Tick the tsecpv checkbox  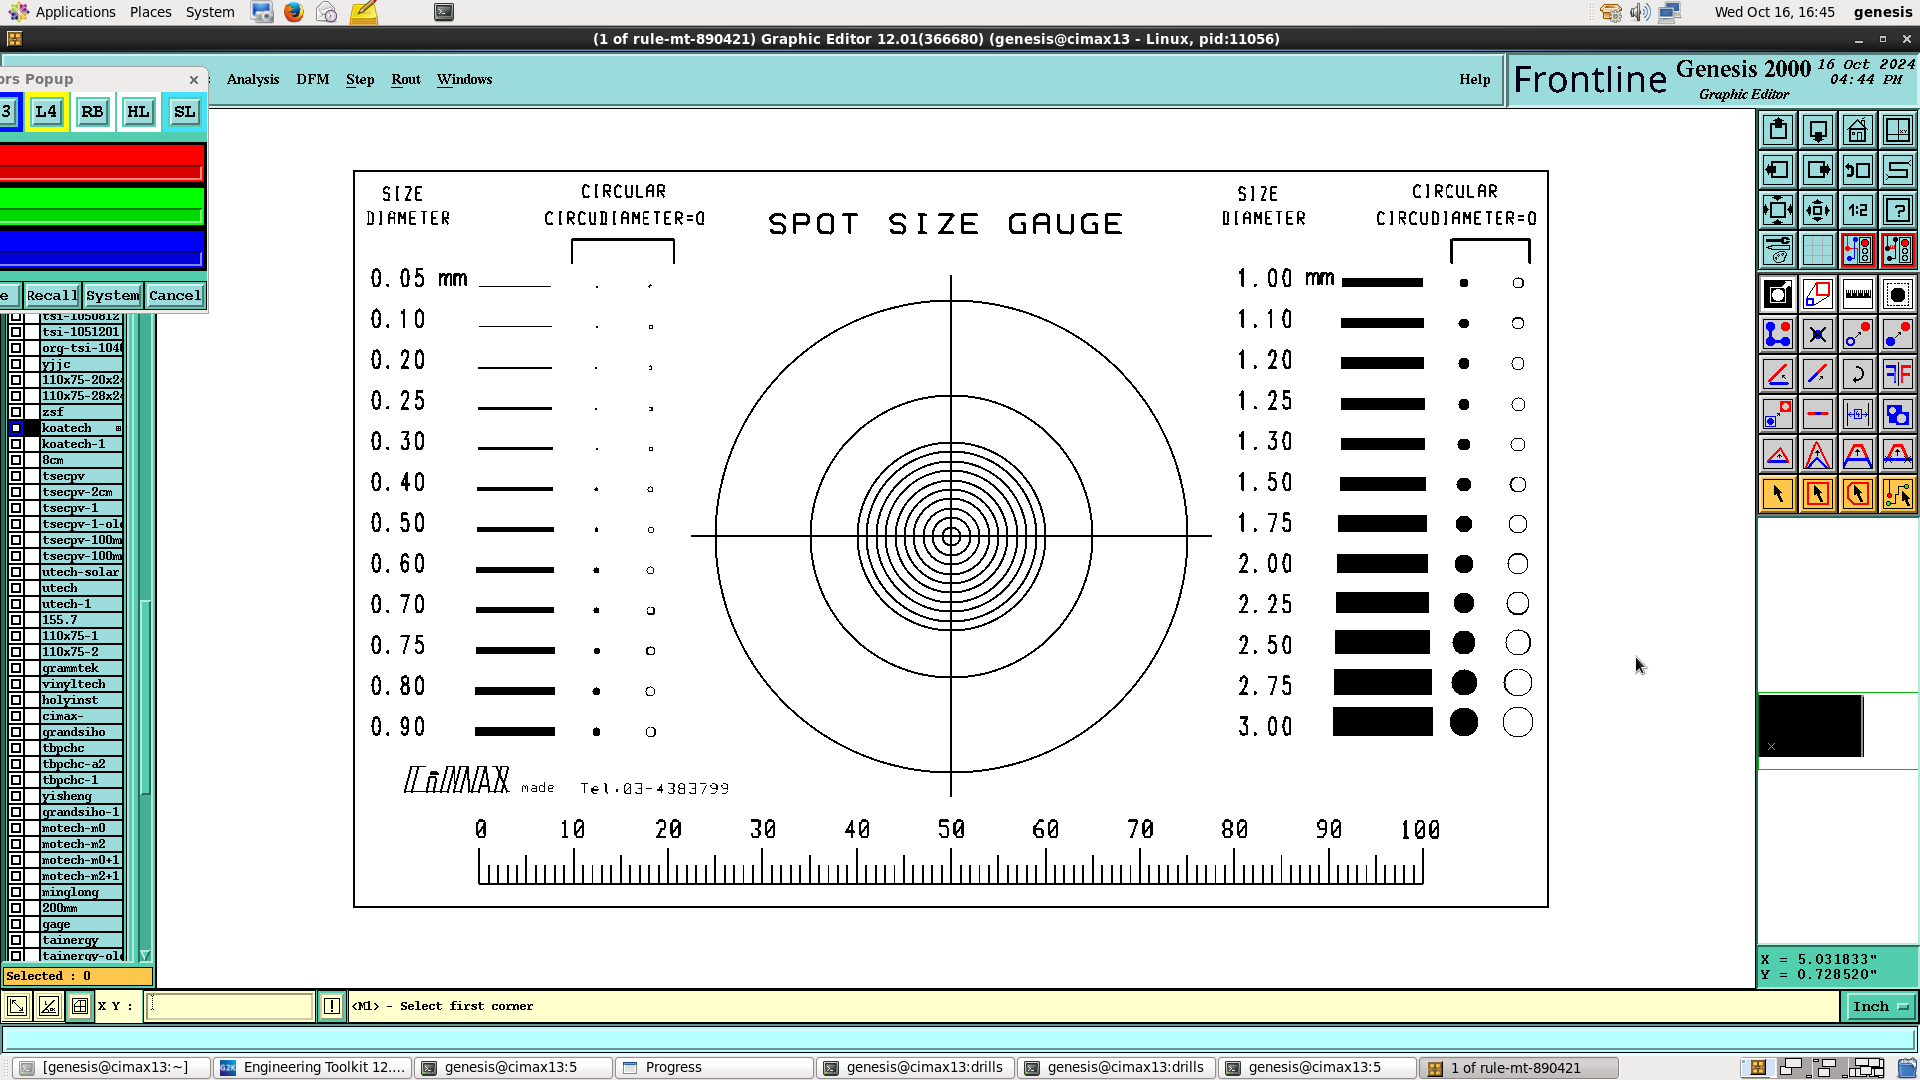(16, 476)
